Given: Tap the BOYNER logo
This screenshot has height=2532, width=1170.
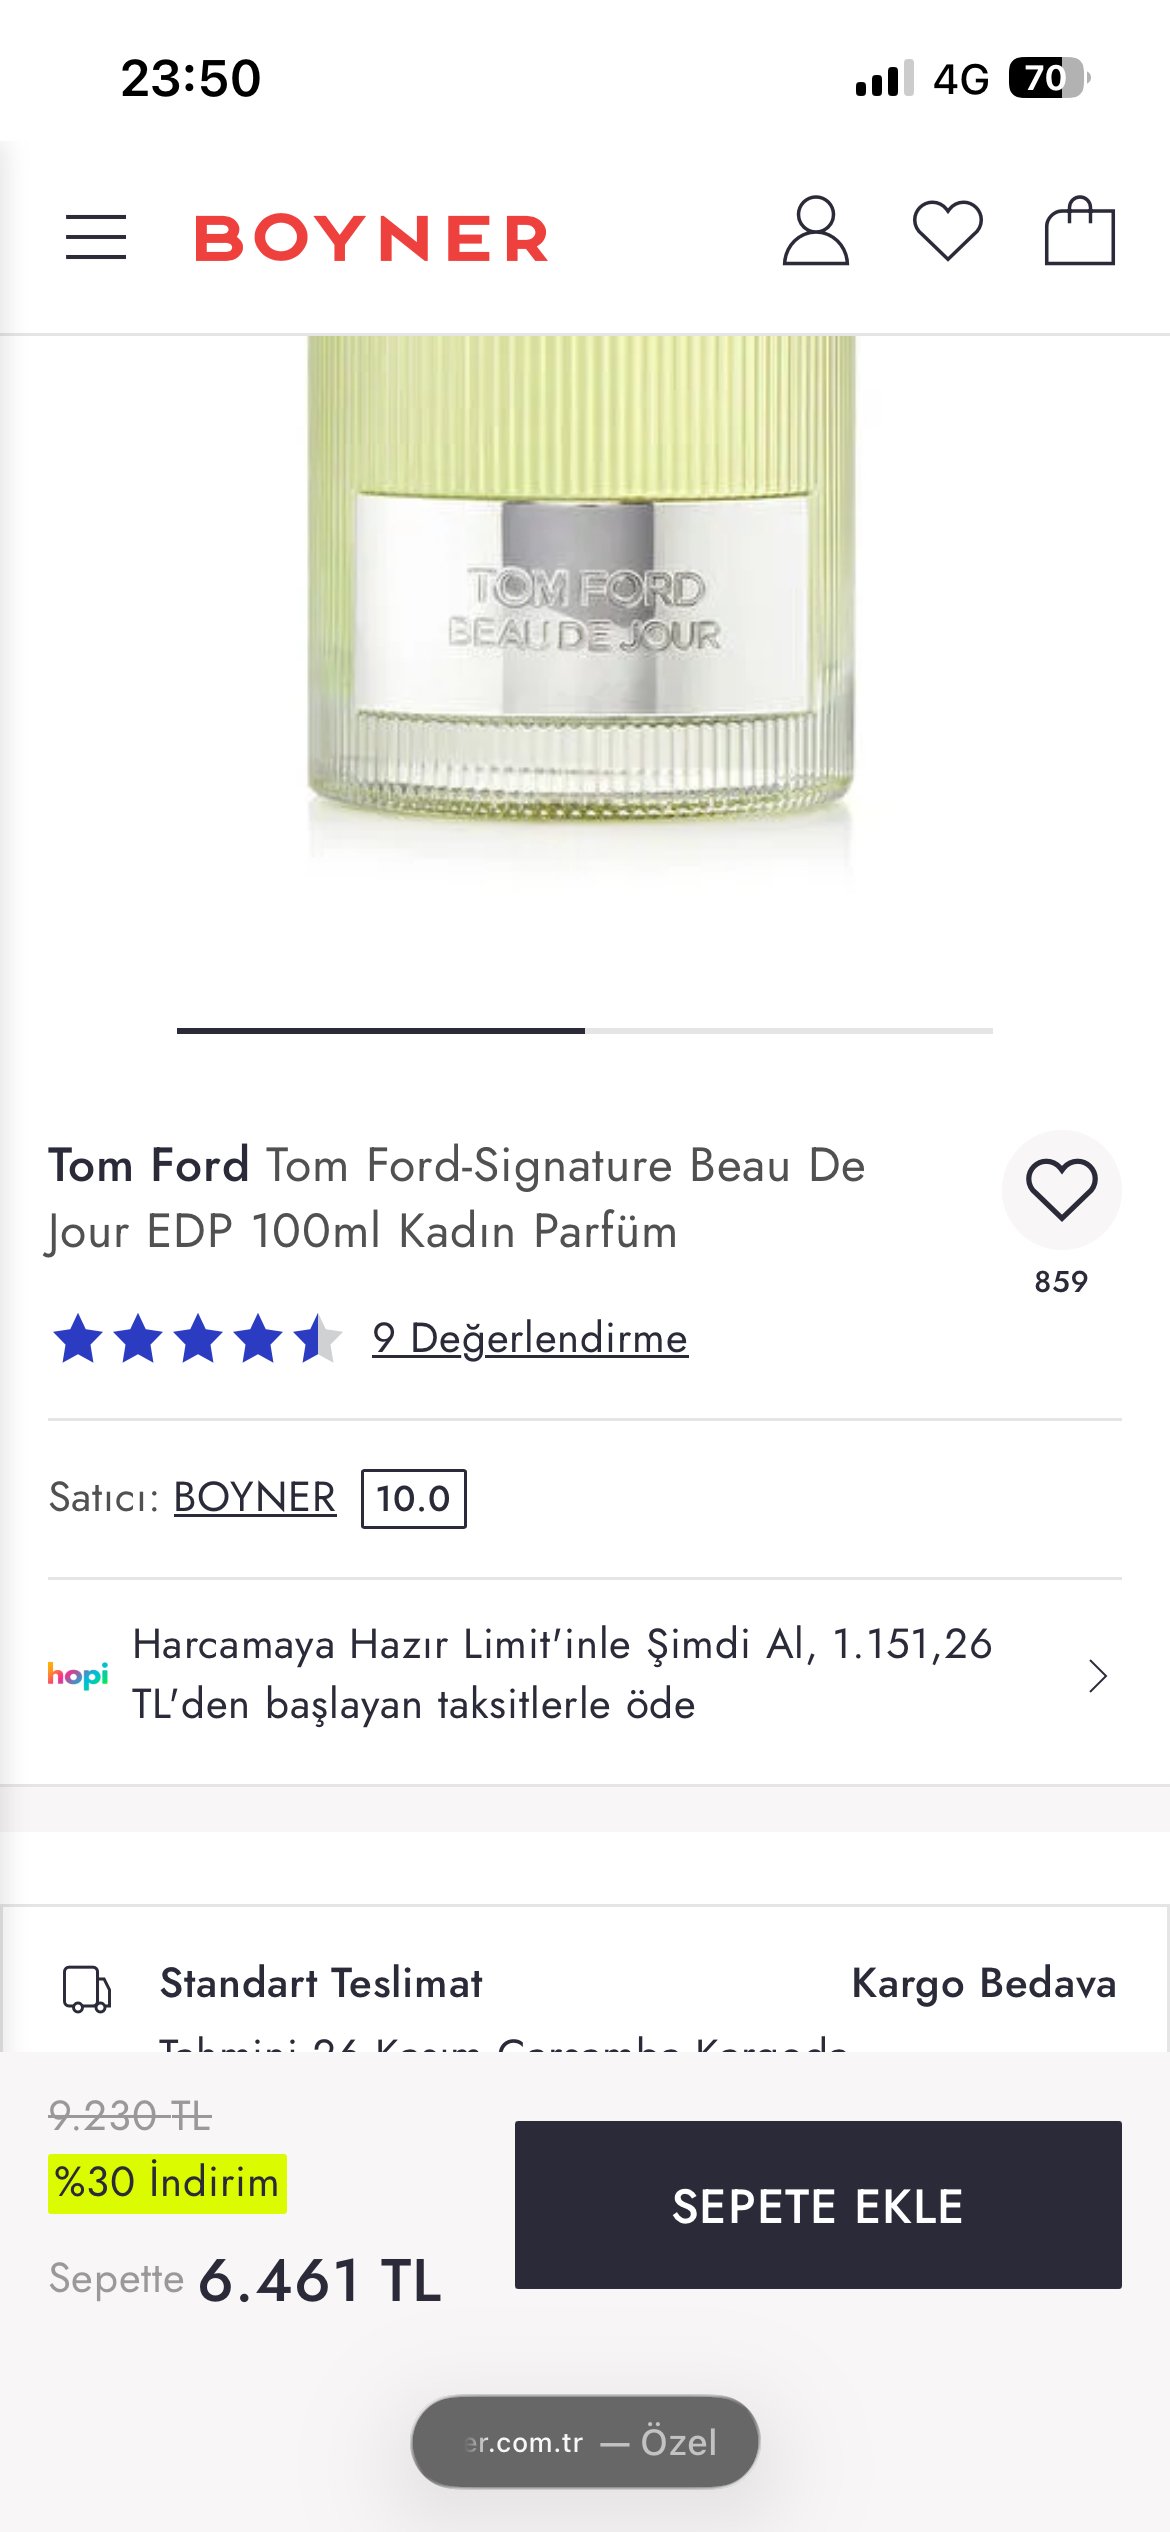Looking at the screenshot, I should click(x=371, y=238).
